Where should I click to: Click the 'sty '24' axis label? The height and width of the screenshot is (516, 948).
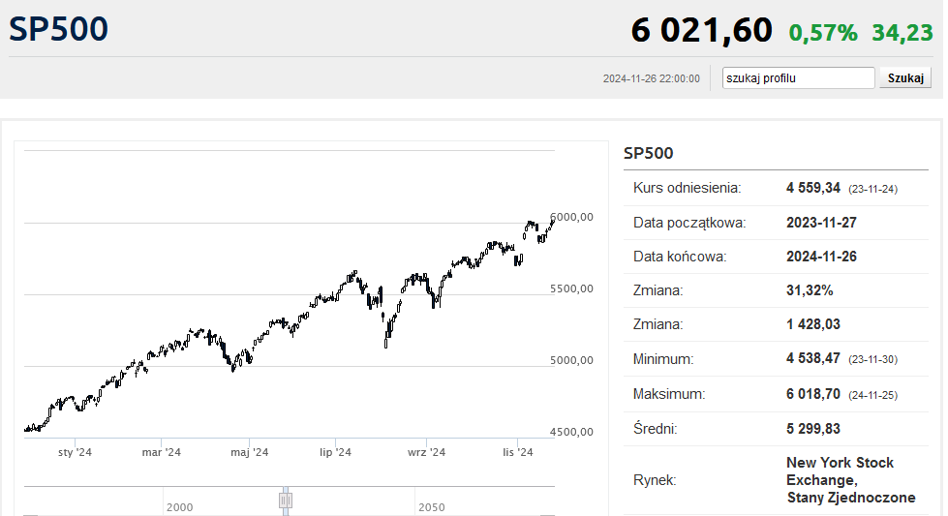click(75, 452)
